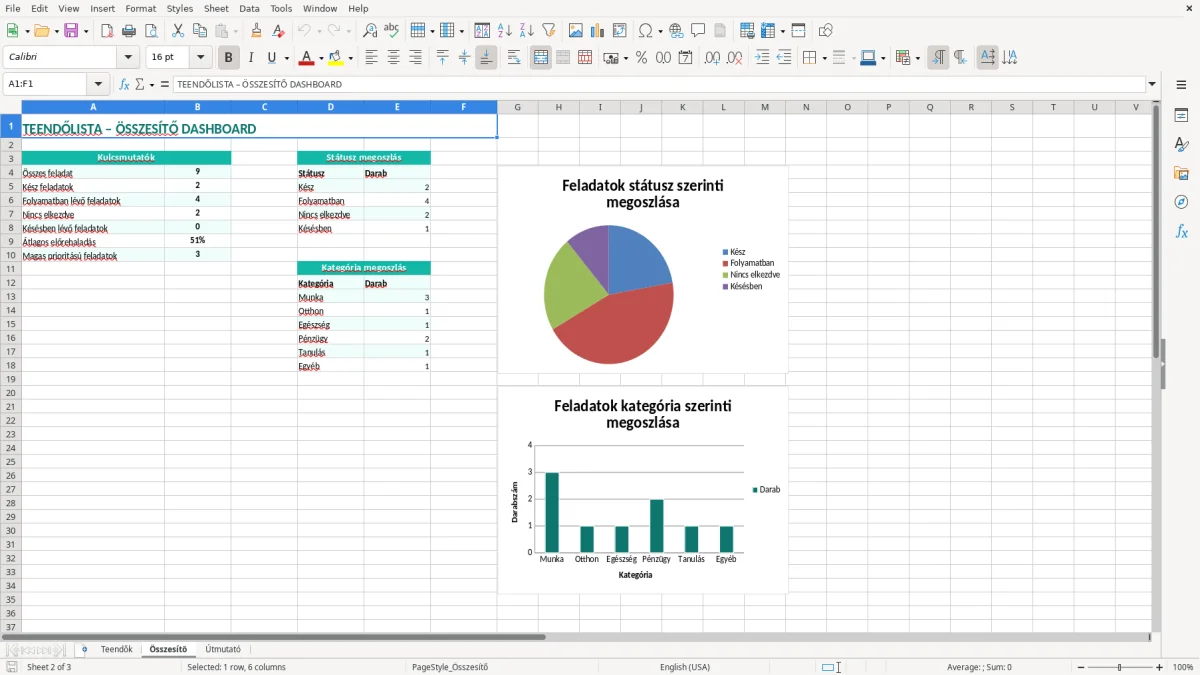1200x675 pixels.
Task: Click the Save document icon
Action: click(x=71, y=31)
